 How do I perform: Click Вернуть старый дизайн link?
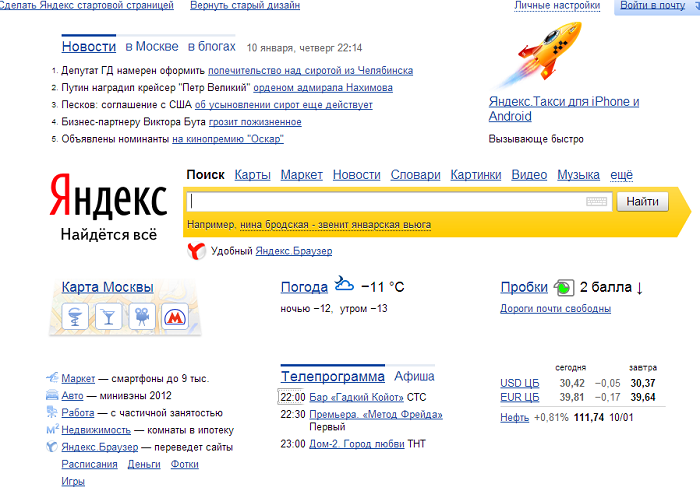pyautogui.click(x=245, y=5)
